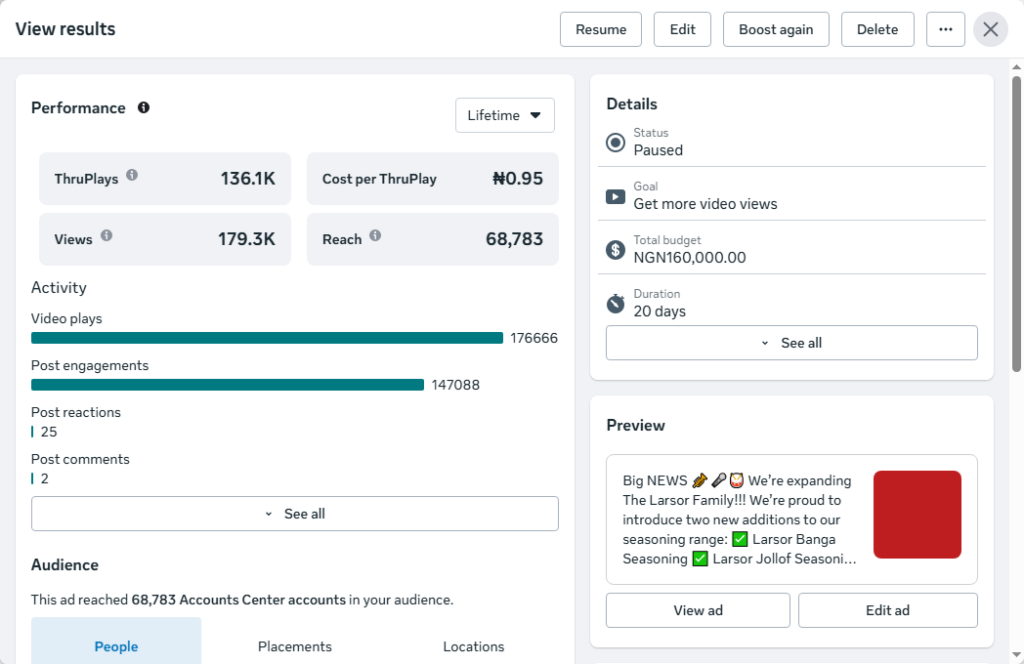Click the Resume button
Image resolution: width=1024 pixels, height=664 pixels.
click(x=601, y=29)
